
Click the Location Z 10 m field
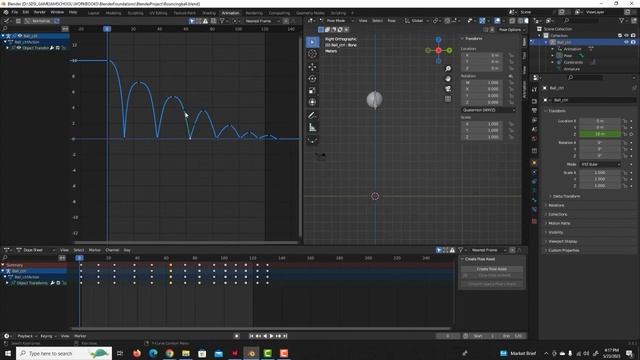(600, 134)
